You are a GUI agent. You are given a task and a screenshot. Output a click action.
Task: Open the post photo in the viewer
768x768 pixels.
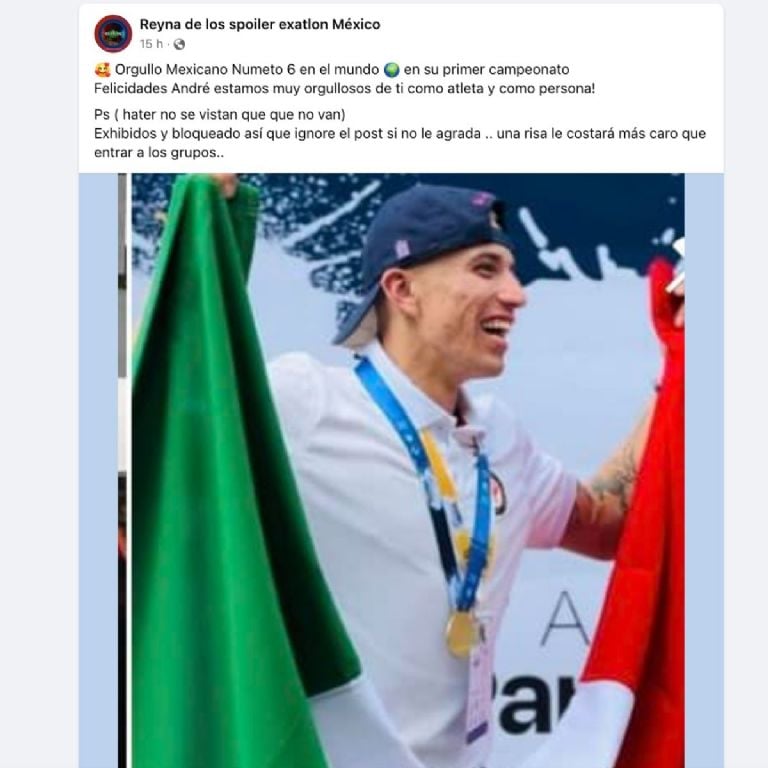[401, 470]
